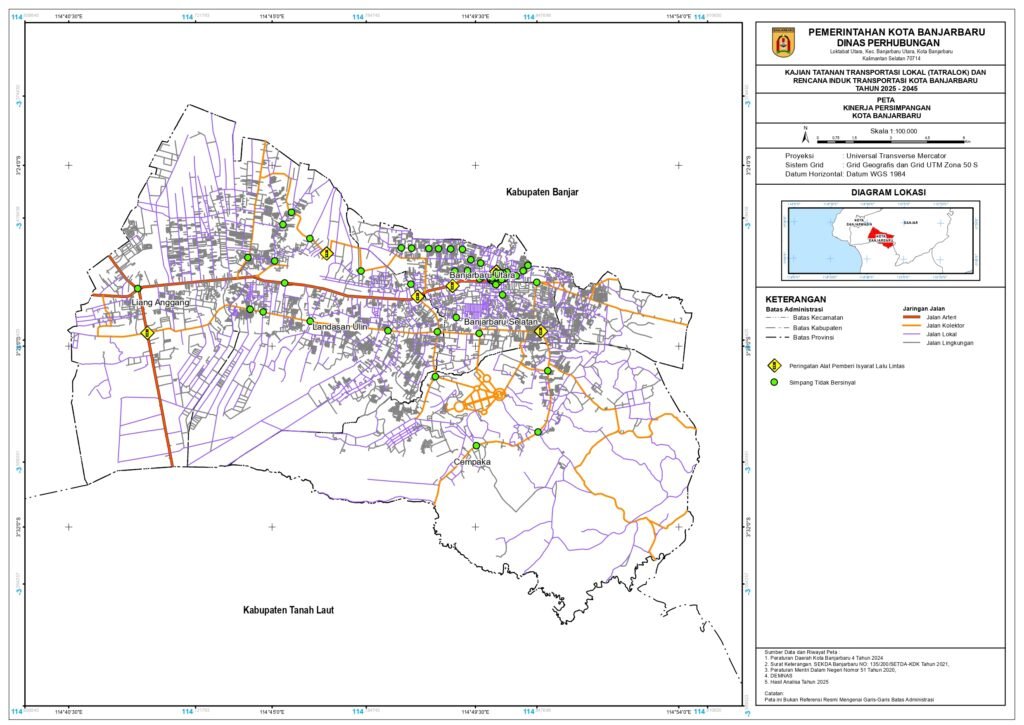Click the KETERANGAN legend heading
Viewport: 1024px width, 725px height.
[795, 299]
